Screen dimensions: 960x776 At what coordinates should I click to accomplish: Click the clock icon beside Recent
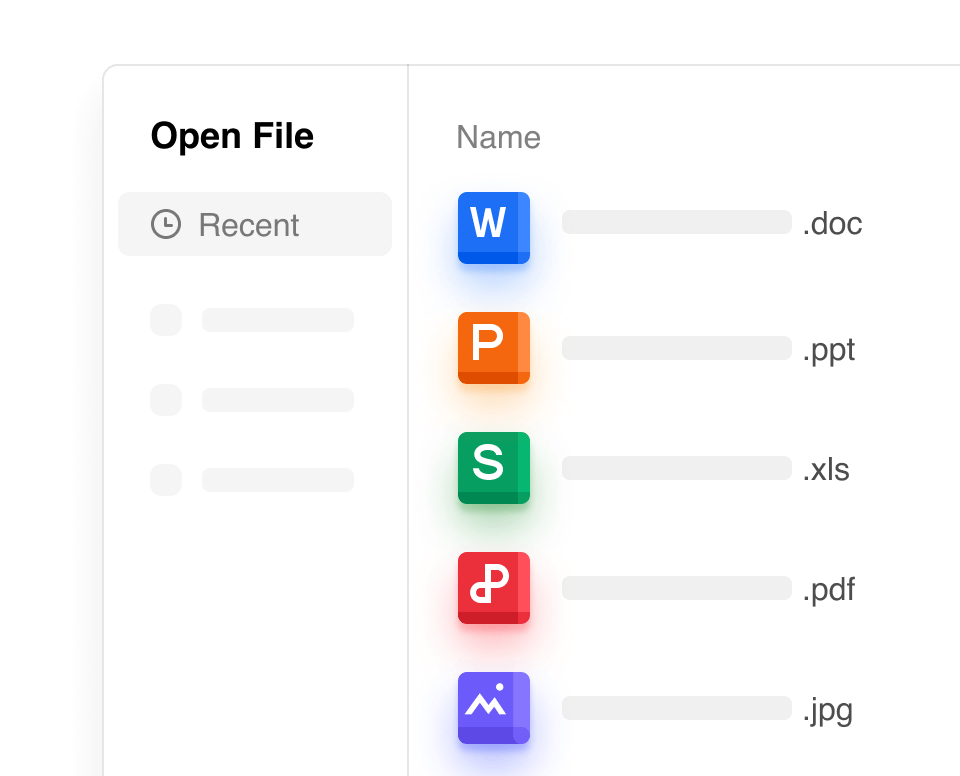166,224
